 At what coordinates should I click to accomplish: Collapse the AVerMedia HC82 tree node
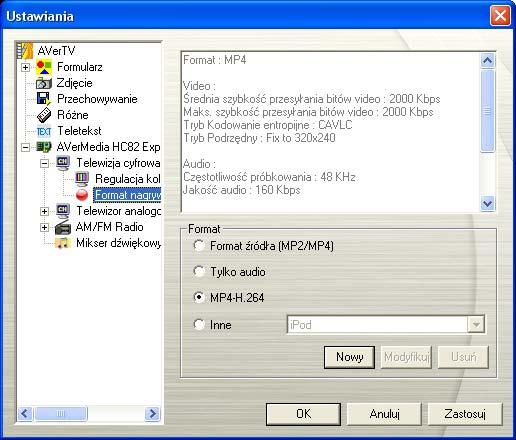25,147
